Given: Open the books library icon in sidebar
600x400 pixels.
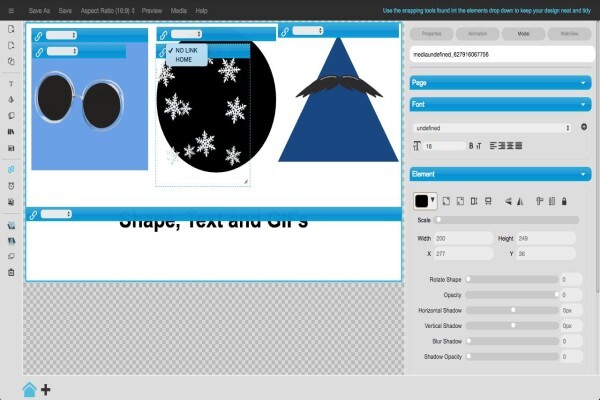Looking at the screenshot, I should pyautogui.click(x=11, y=132).
